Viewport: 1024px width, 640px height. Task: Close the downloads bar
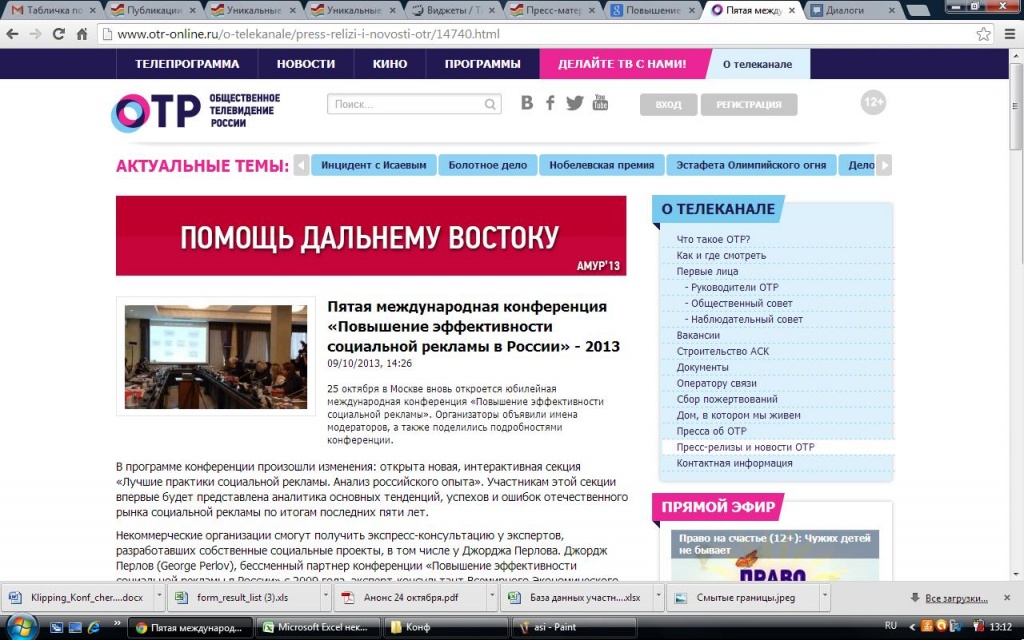point(1007,598)
